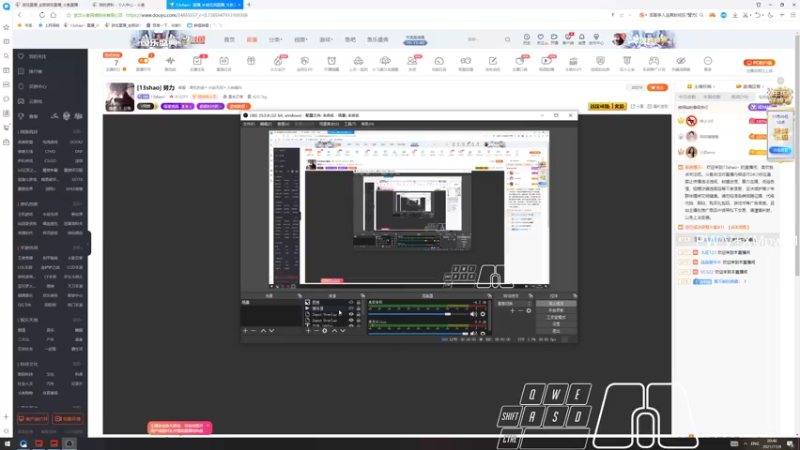The height and width of the screenshot is (450, 800).
Task: Open the heart follow-list icon in header
Action: pos(540,37)
